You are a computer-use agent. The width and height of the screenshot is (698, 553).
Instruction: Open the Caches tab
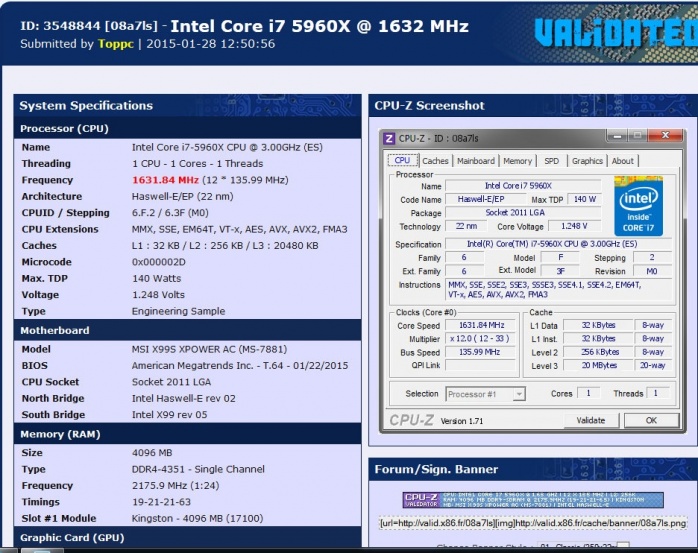(435, 161)
